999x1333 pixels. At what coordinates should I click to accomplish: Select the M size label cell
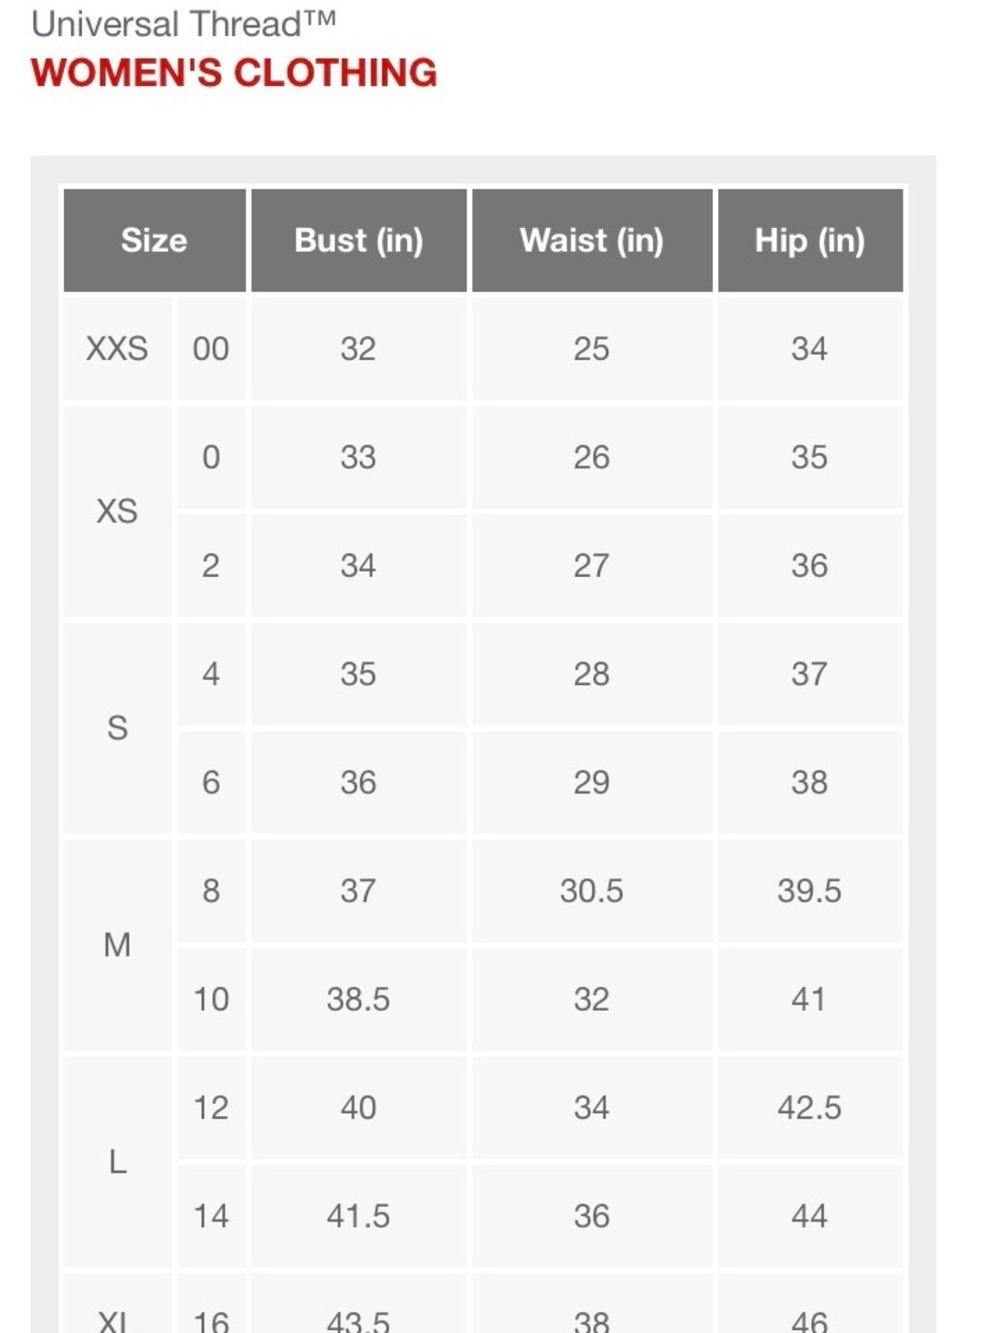[117, 945]
